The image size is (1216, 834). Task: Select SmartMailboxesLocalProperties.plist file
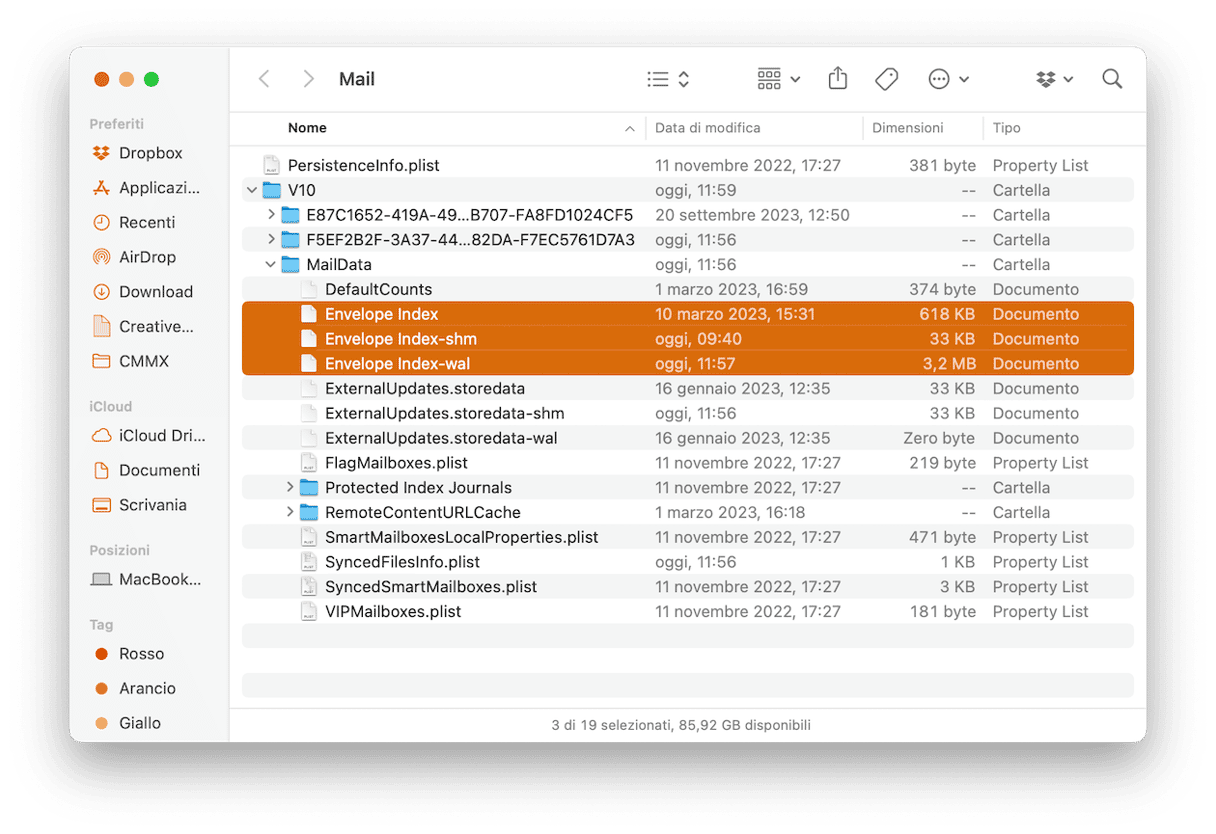point(688,537)
